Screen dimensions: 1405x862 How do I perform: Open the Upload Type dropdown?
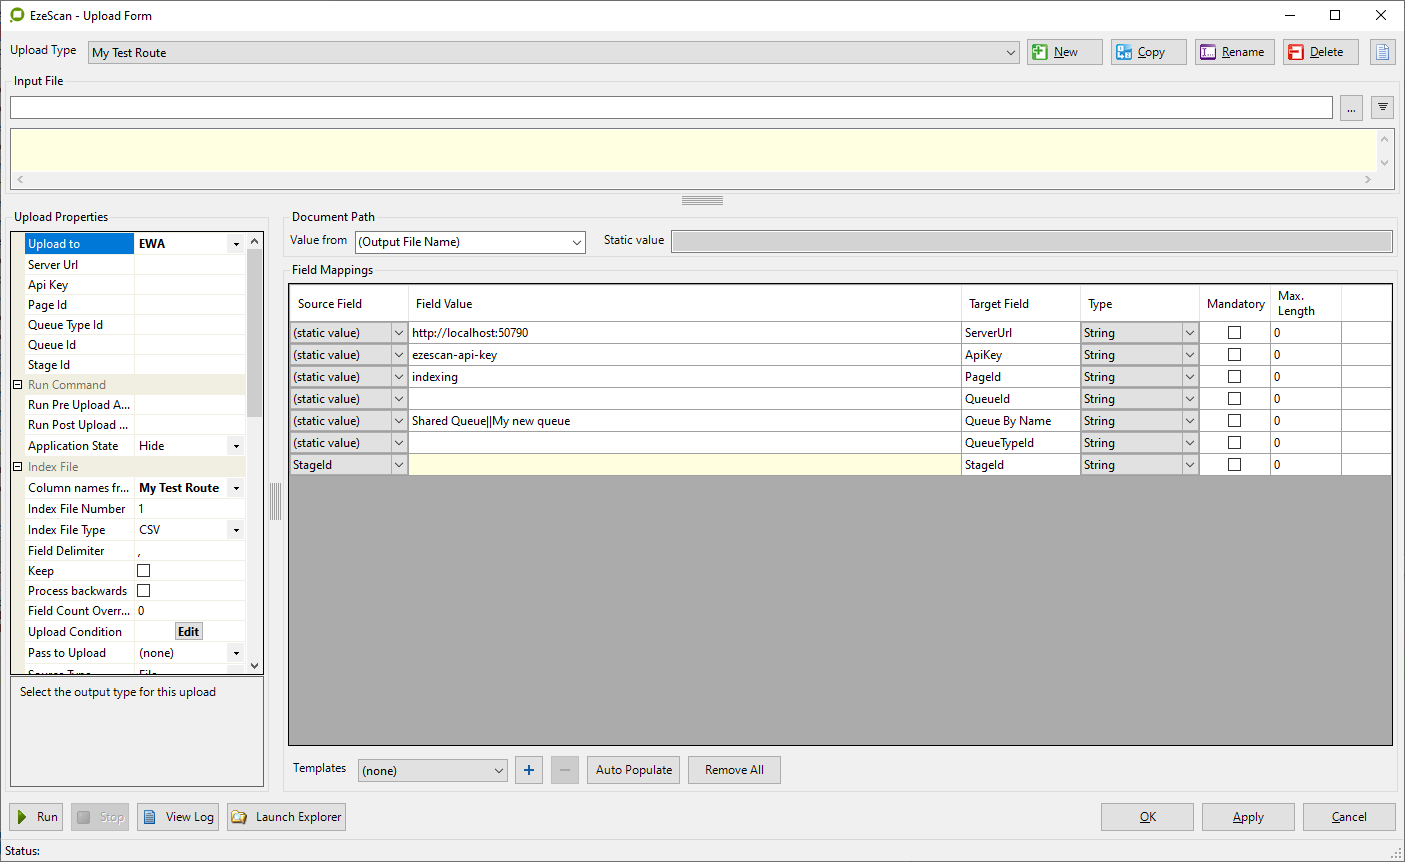click(1010, 53)
